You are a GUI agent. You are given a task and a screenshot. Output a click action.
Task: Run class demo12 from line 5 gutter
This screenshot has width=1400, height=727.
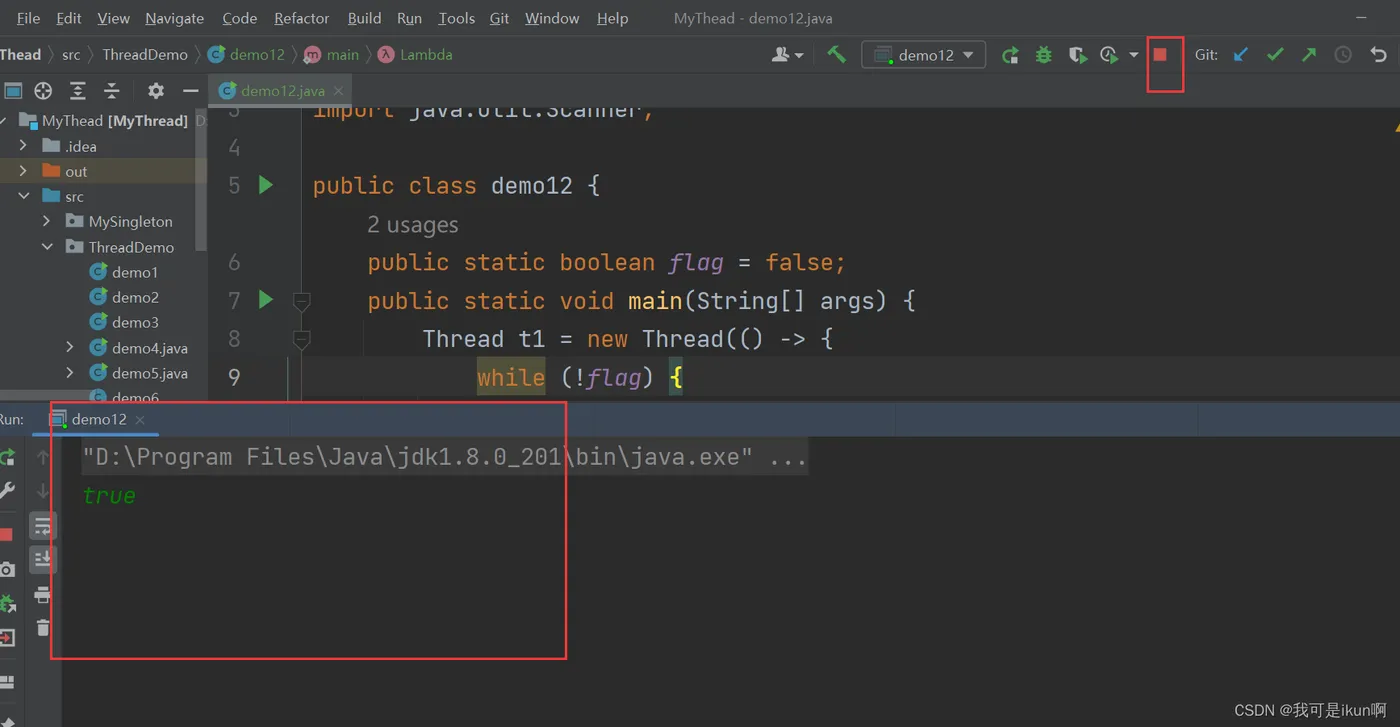click(x=265, y=185)
